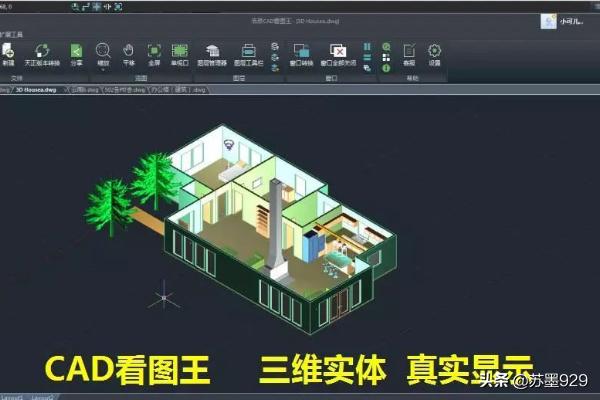The width and height of the screenshot is (600, 400).
Task: Click the white four-squares grid icon
Action: (x=386, y=57)
